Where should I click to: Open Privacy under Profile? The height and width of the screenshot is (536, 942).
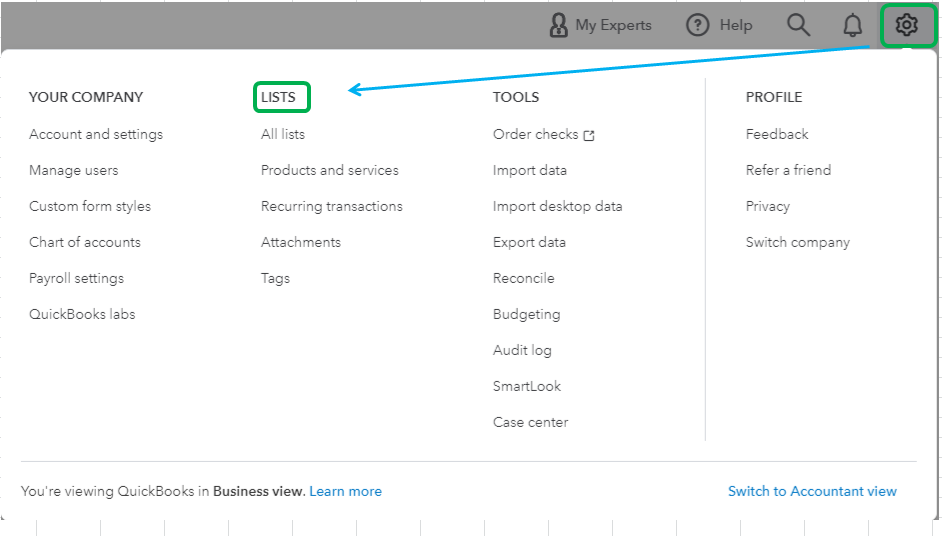pyautogui.click(x=767, y=206)
